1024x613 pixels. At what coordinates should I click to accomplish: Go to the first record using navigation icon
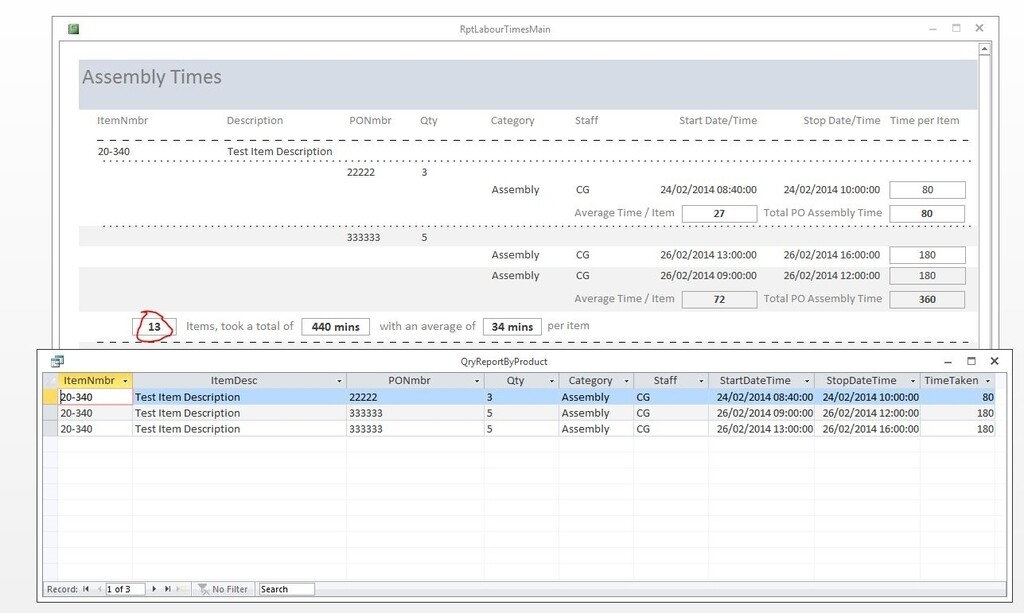point(85,589)
